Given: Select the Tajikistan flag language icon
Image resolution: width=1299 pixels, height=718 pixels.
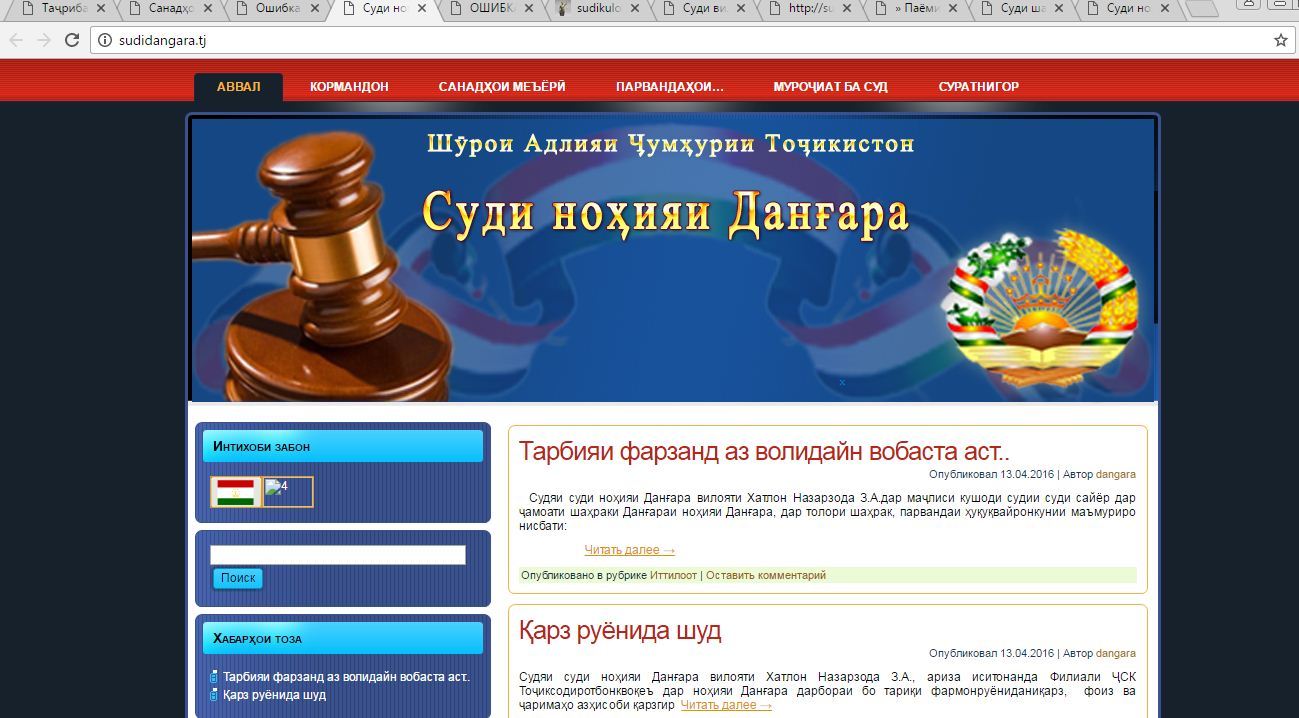Looking at the screenshot, I should (x=236, y=492).
